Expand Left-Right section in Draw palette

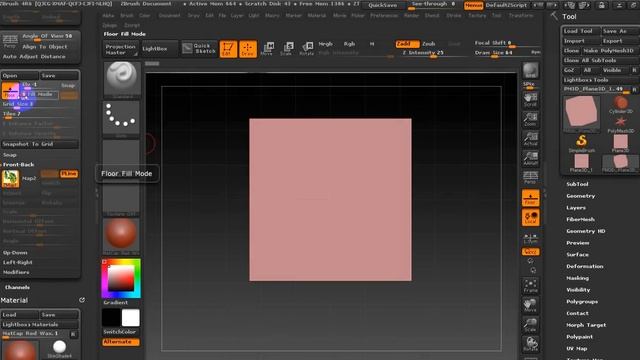click(18, 262)
